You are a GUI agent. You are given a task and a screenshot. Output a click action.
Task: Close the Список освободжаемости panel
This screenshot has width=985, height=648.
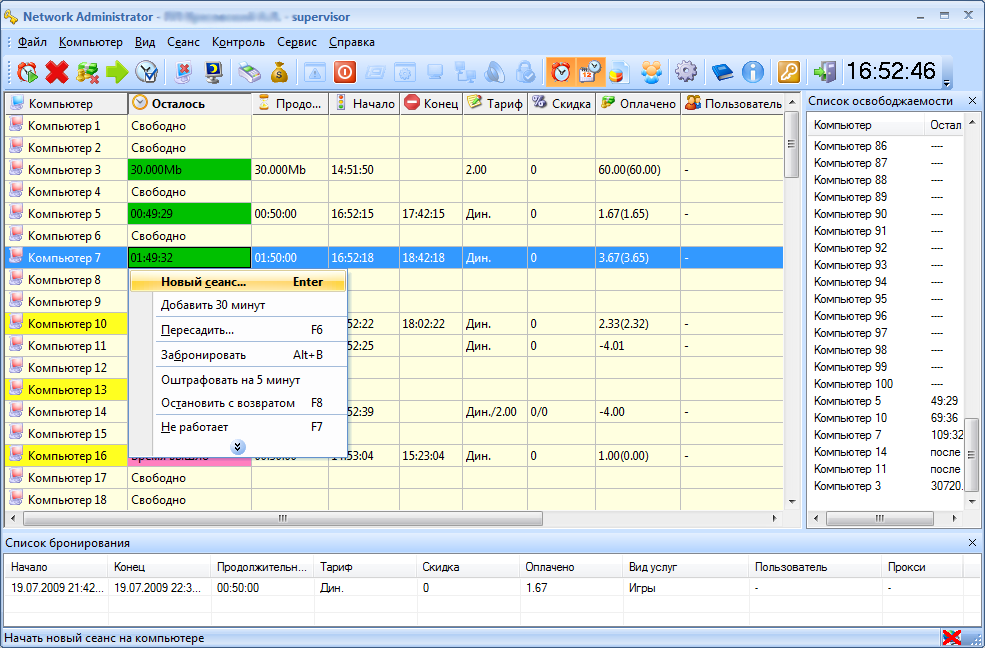(972, 100)
